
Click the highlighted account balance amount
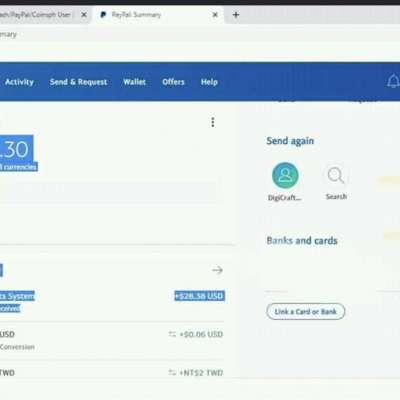pos(16,149)
